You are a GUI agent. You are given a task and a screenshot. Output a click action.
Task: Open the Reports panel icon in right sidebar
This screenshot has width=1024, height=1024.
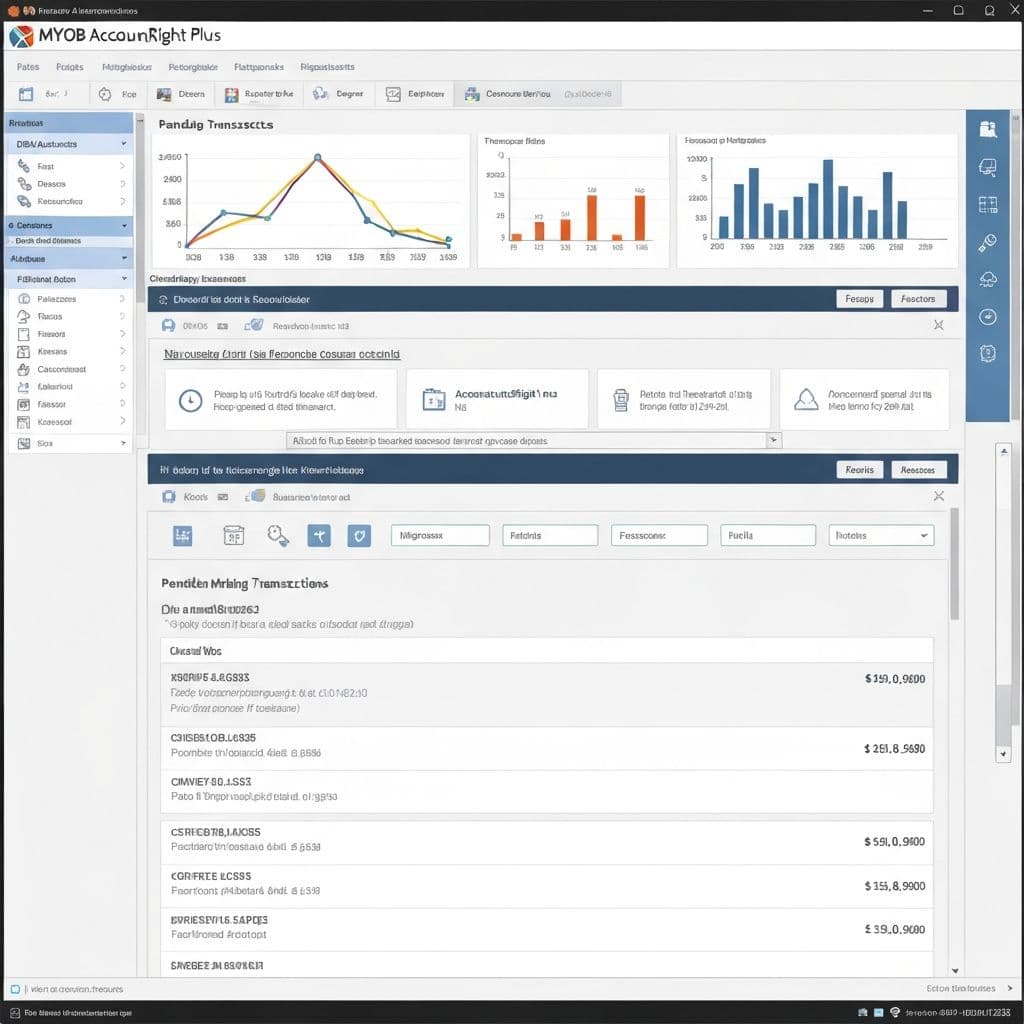tap(988, 128)
